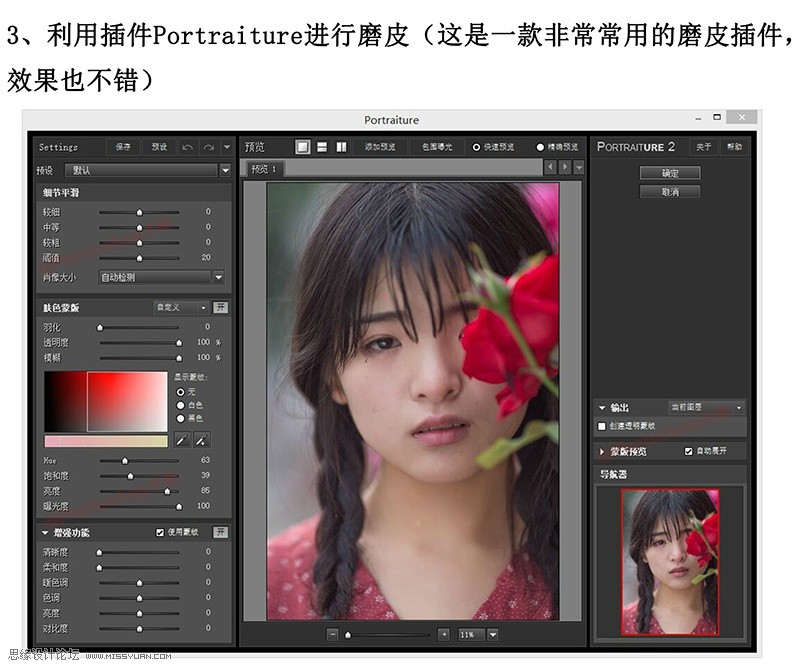Click preview zoom slider handle
Image resolution: width=800 pixels, height=671 pixels.
click(x=348, y=635)
